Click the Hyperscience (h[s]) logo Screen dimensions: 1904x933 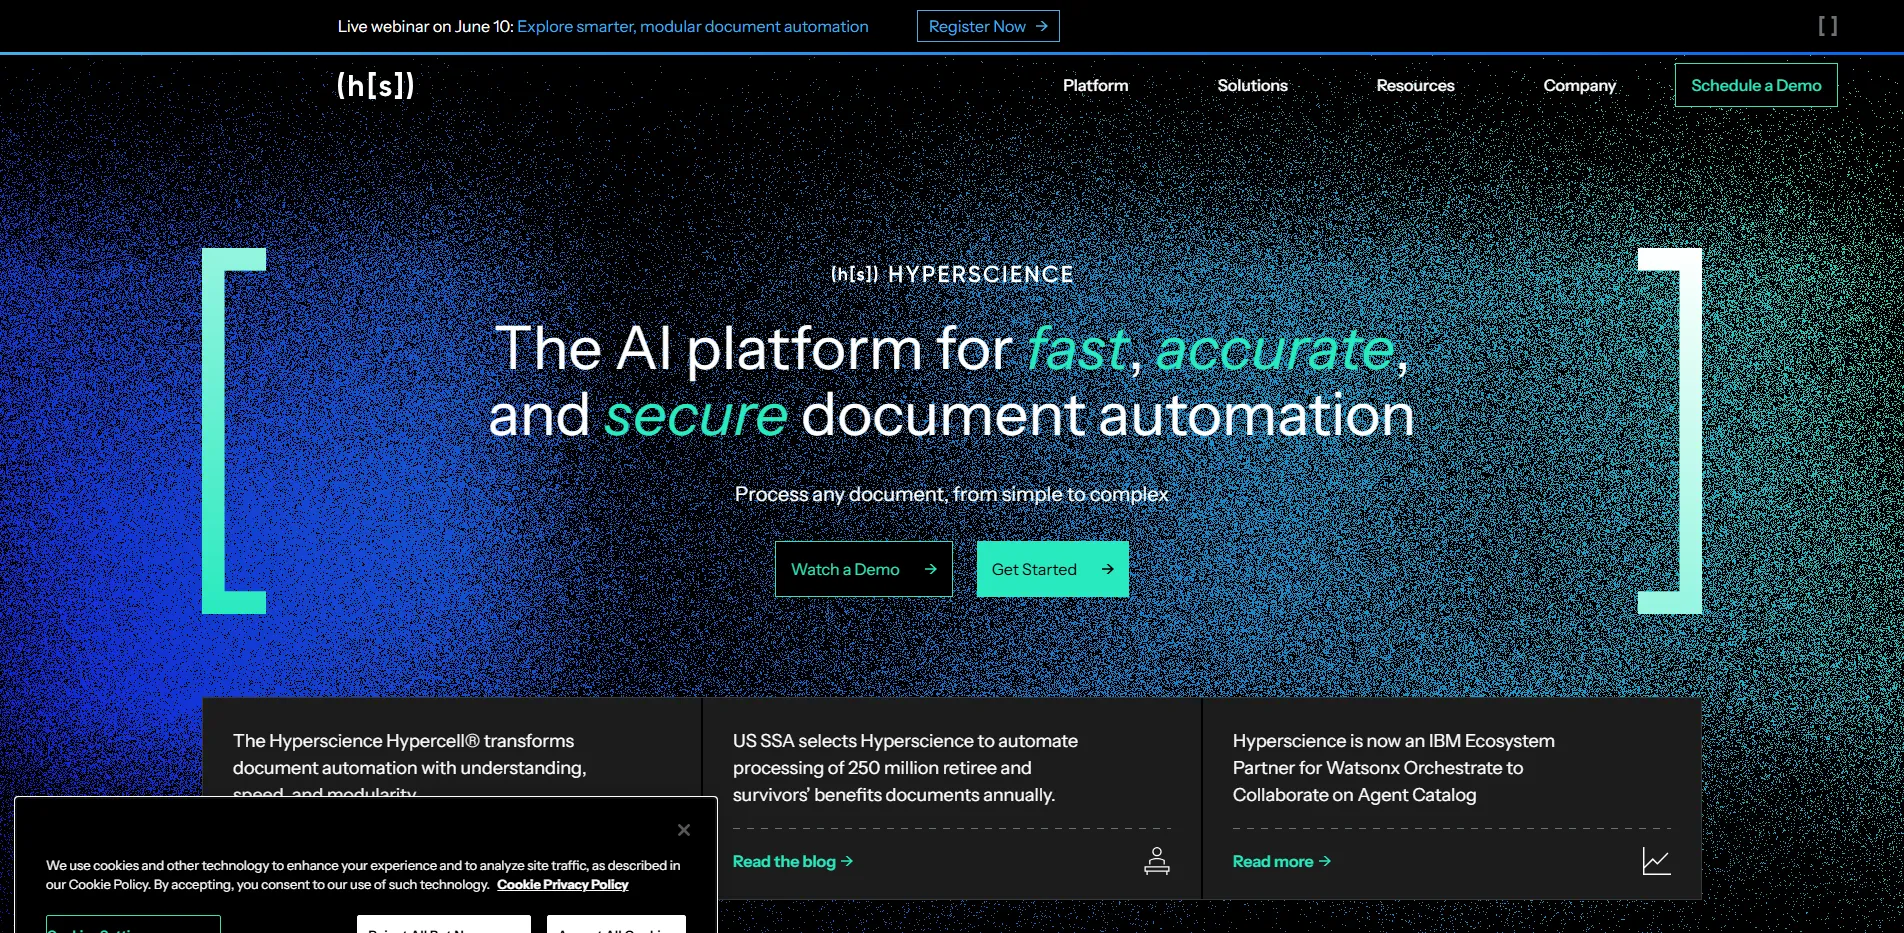click(375, 86)
